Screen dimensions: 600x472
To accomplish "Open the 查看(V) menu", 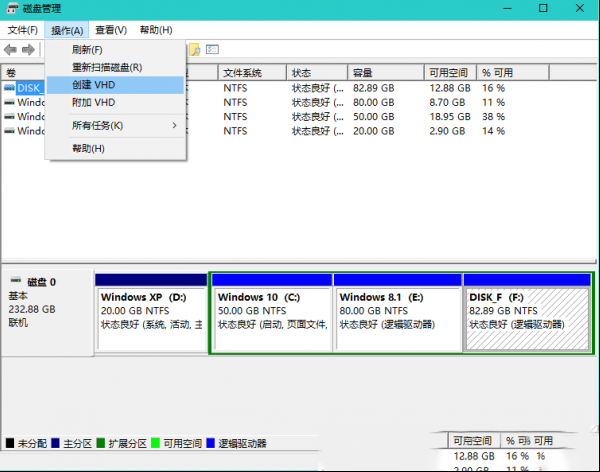I will point(111,30).
